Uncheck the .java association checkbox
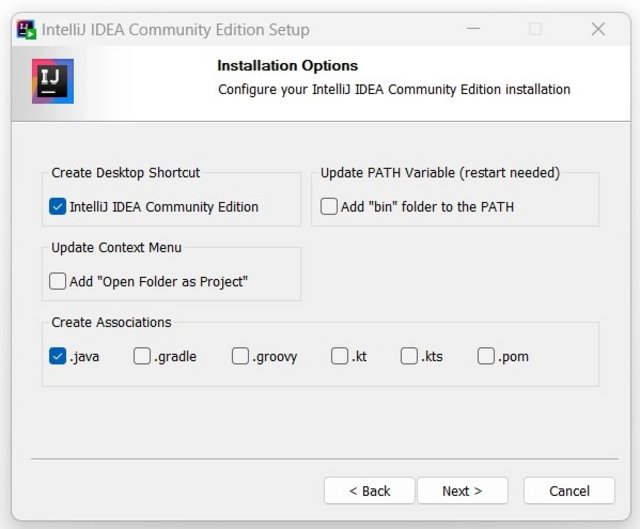The height and width of the screenshot is (529, 640). coord(57,356)
